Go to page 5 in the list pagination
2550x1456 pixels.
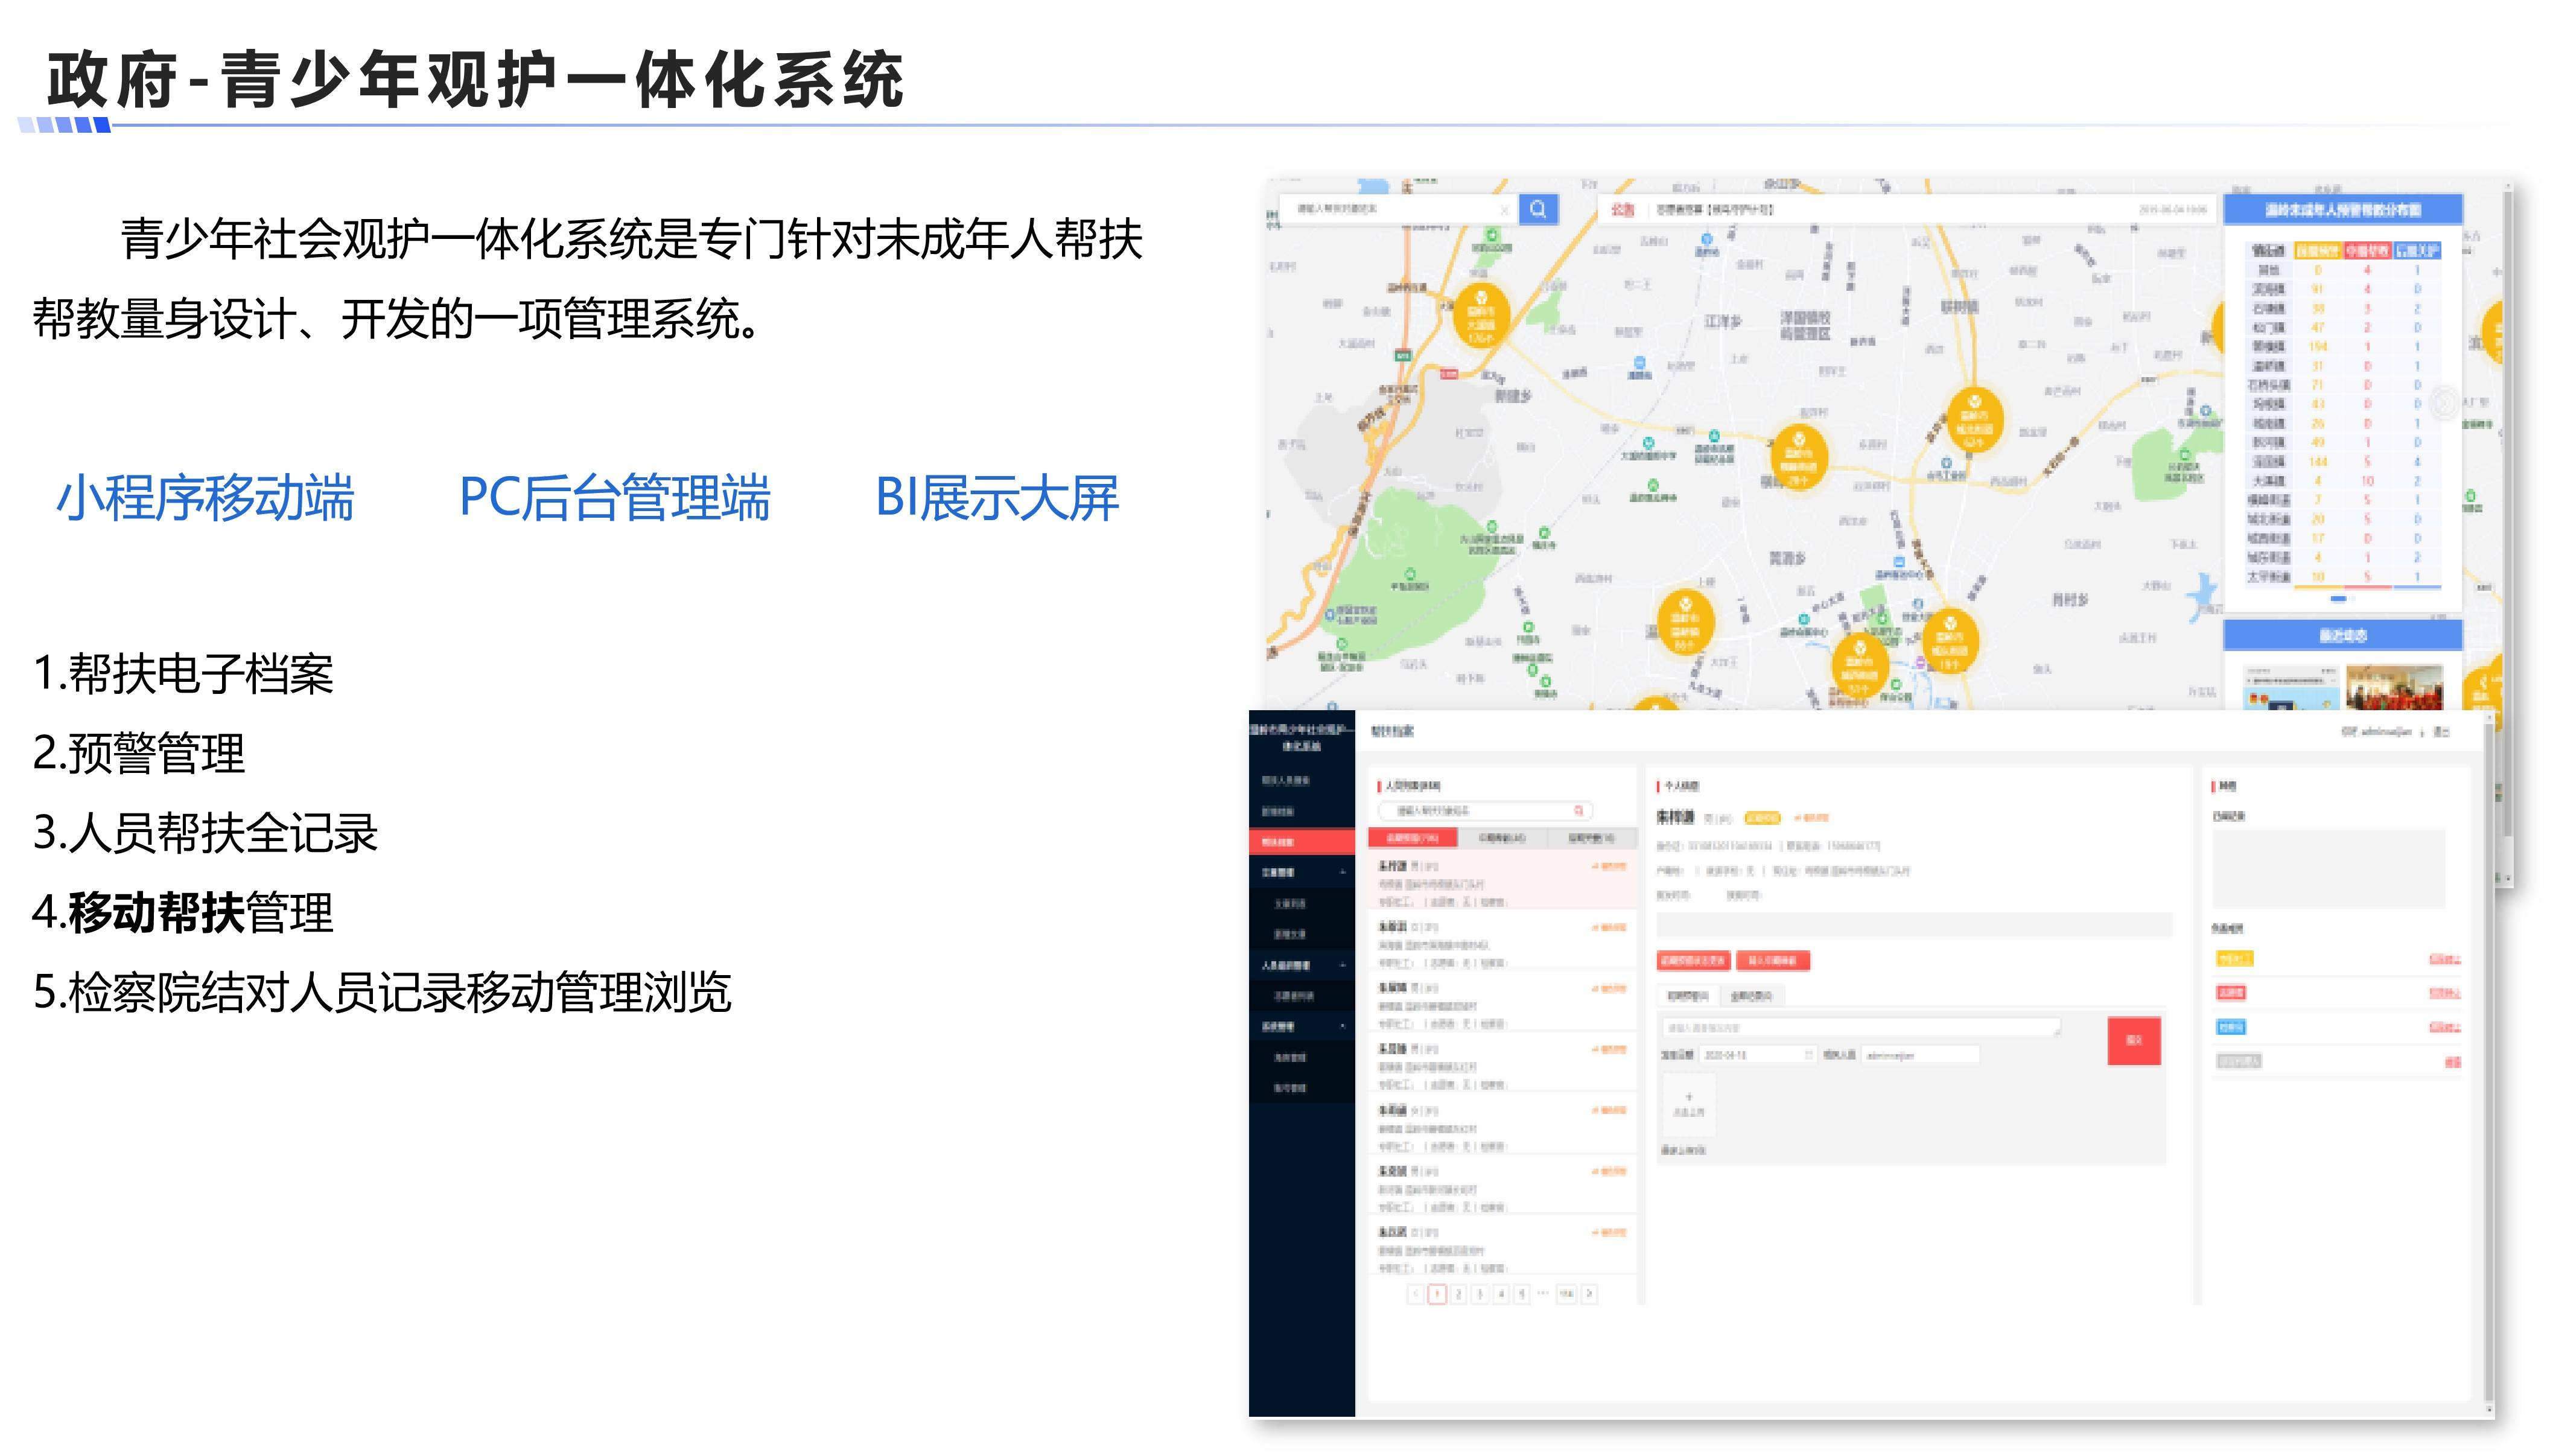click(1521, 1294)
